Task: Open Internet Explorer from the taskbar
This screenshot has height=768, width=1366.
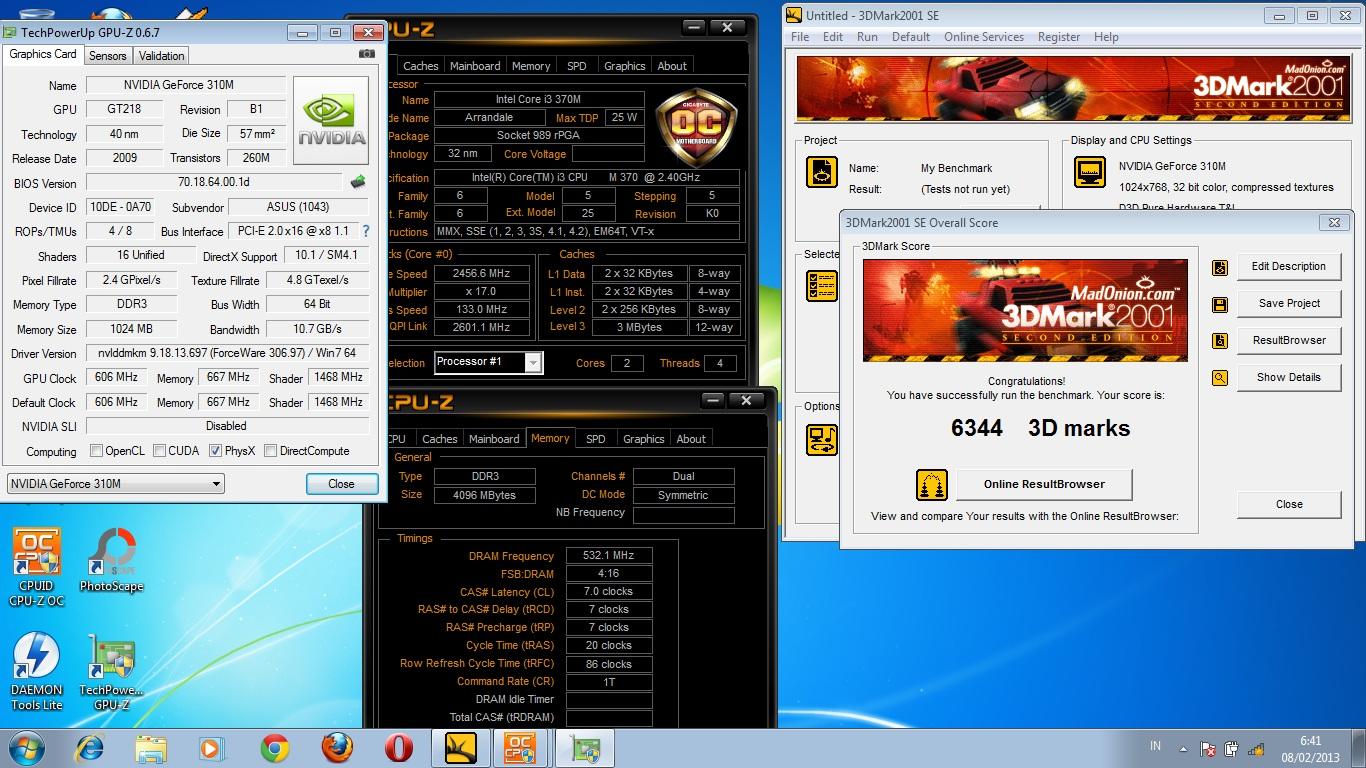Action: (x=90, y=748)
